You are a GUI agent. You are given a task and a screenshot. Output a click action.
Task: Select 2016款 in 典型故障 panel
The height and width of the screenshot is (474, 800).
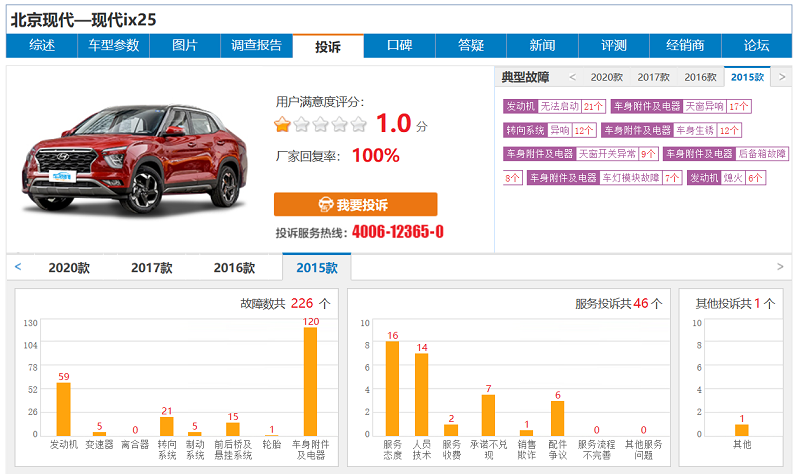[701, 77]
